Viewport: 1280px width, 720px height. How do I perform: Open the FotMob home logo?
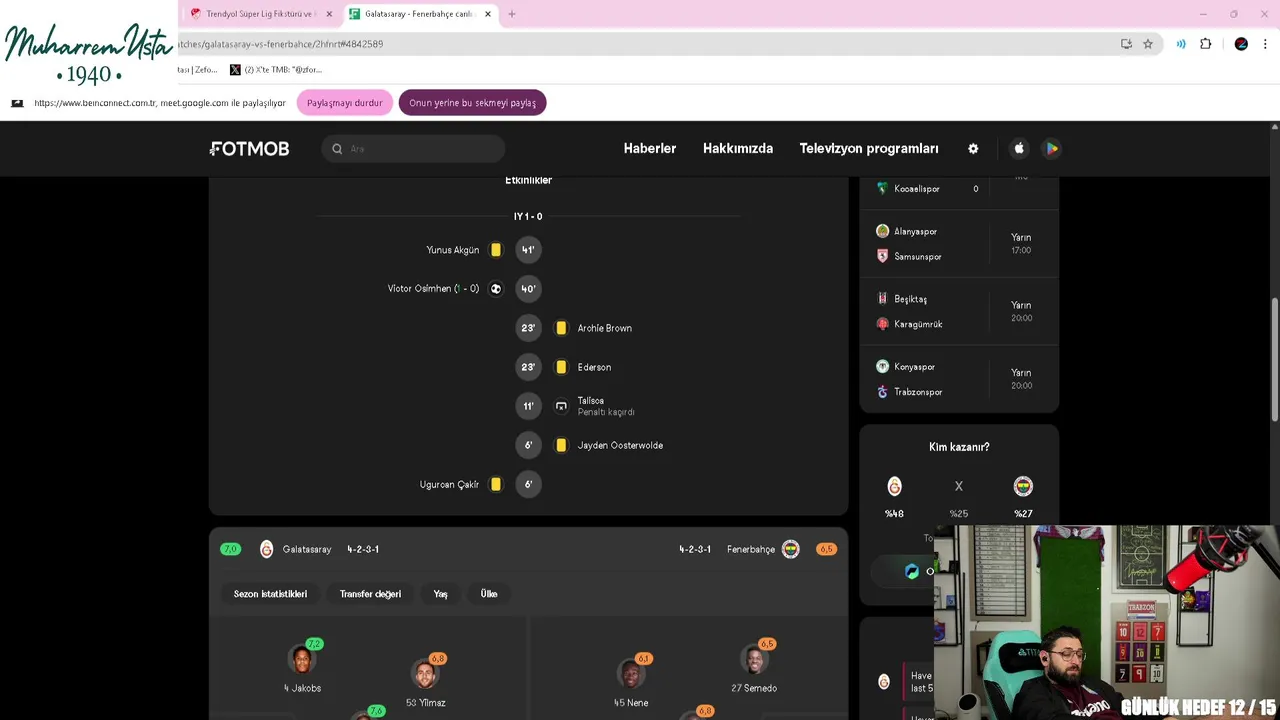click(x=249, y=148)
